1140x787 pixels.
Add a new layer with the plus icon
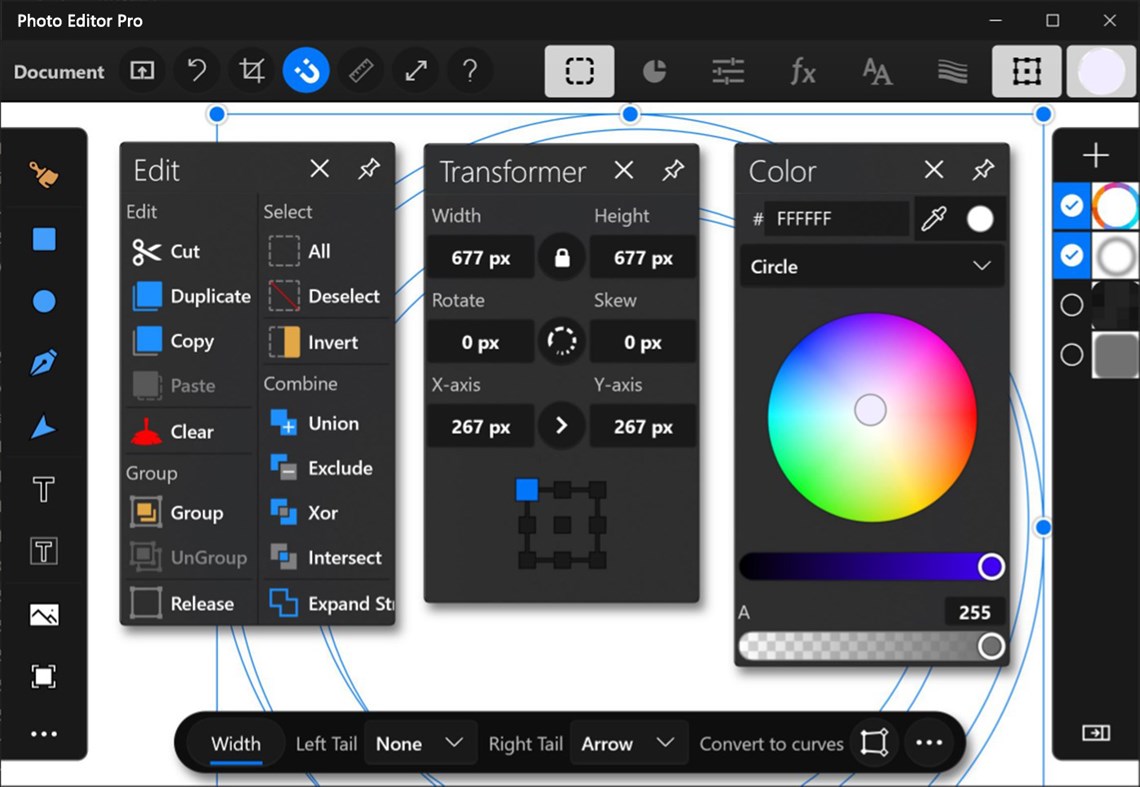(x=1095, y=155)
